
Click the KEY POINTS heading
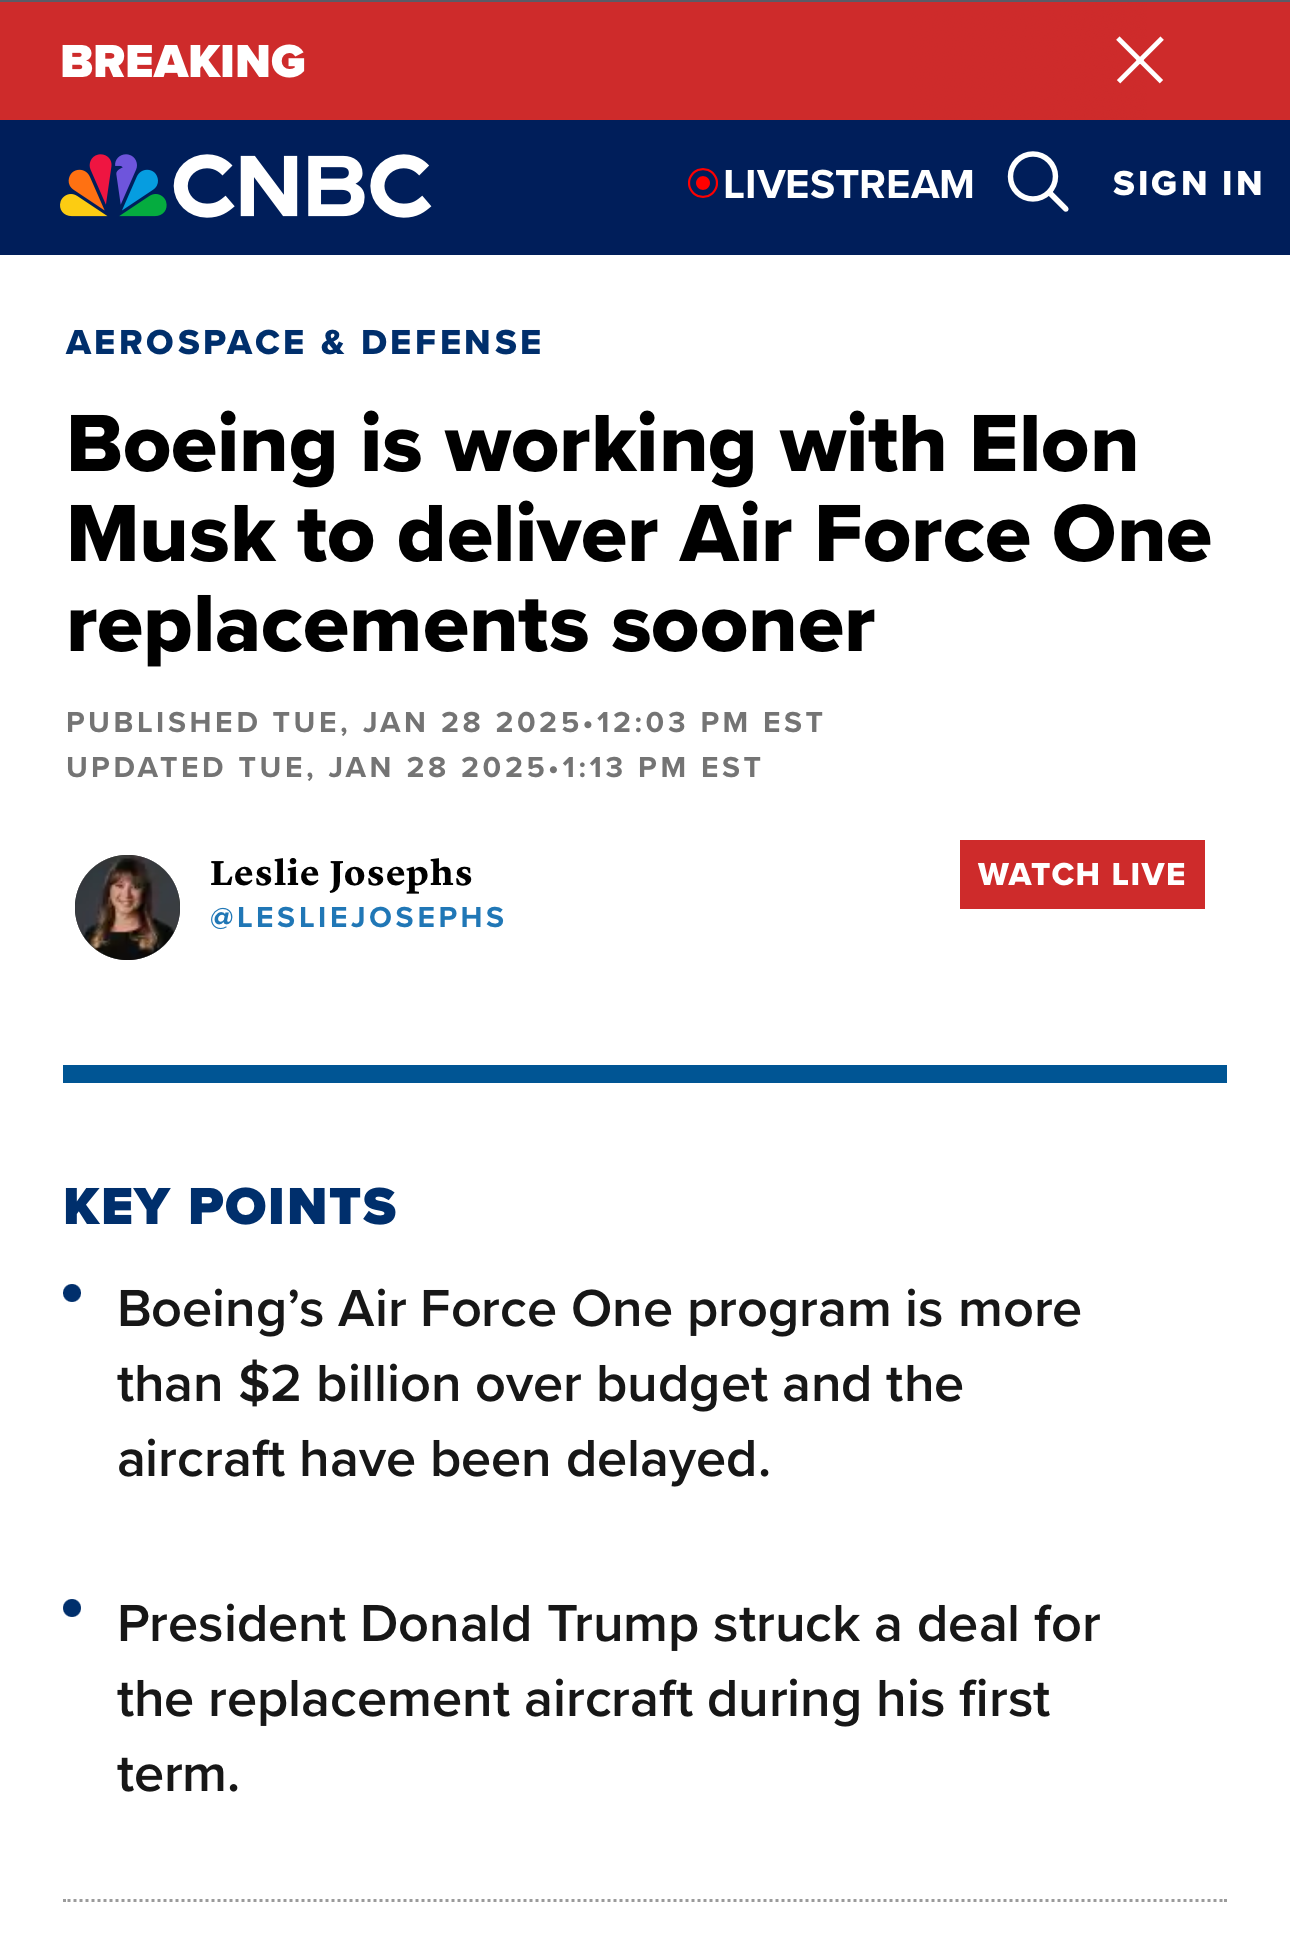point(230,1206)
